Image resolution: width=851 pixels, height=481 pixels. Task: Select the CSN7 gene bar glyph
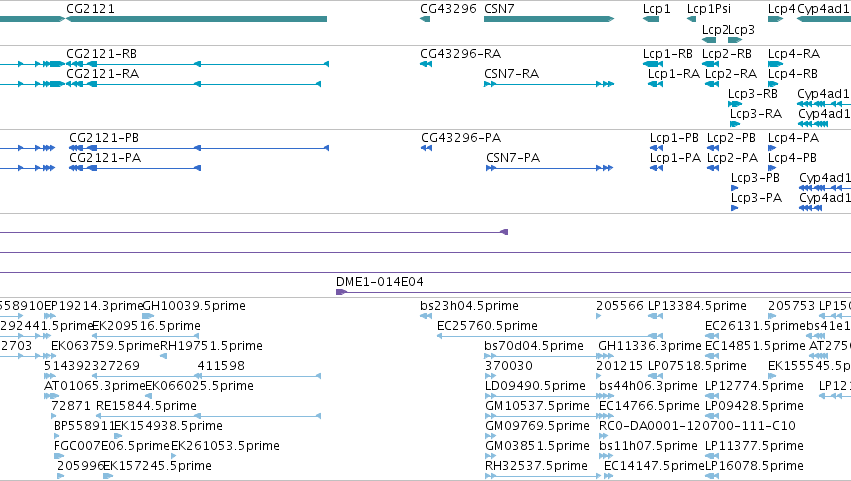coord(549,19)
